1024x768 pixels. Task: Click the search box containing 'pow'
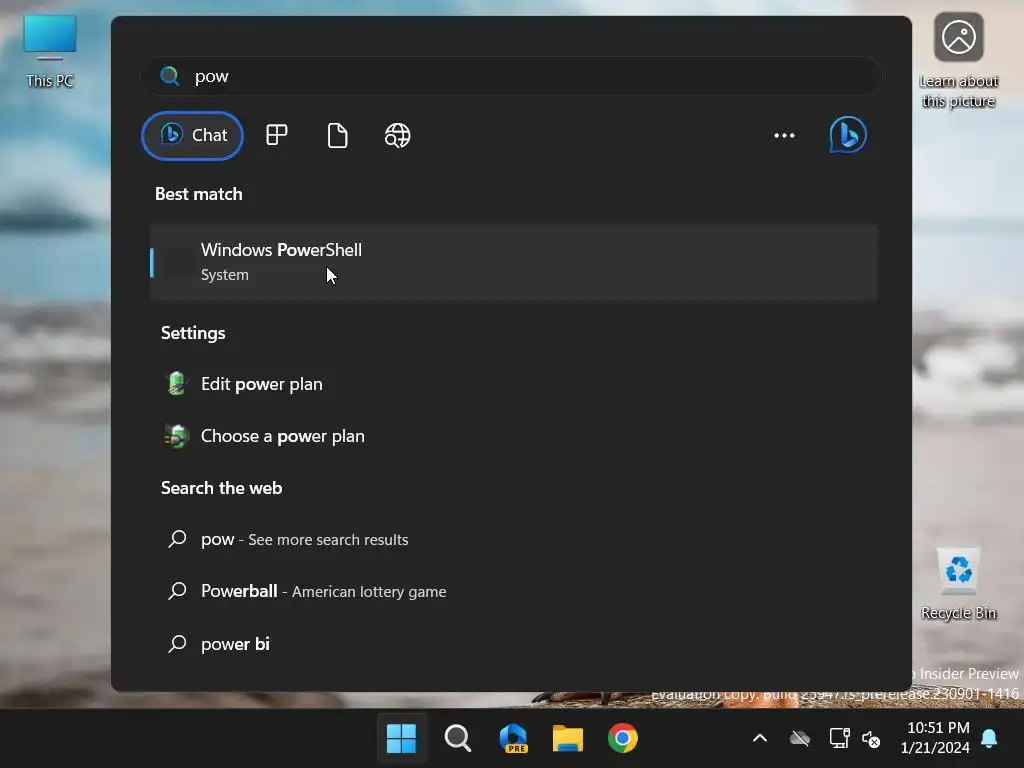tap(511, 76)
